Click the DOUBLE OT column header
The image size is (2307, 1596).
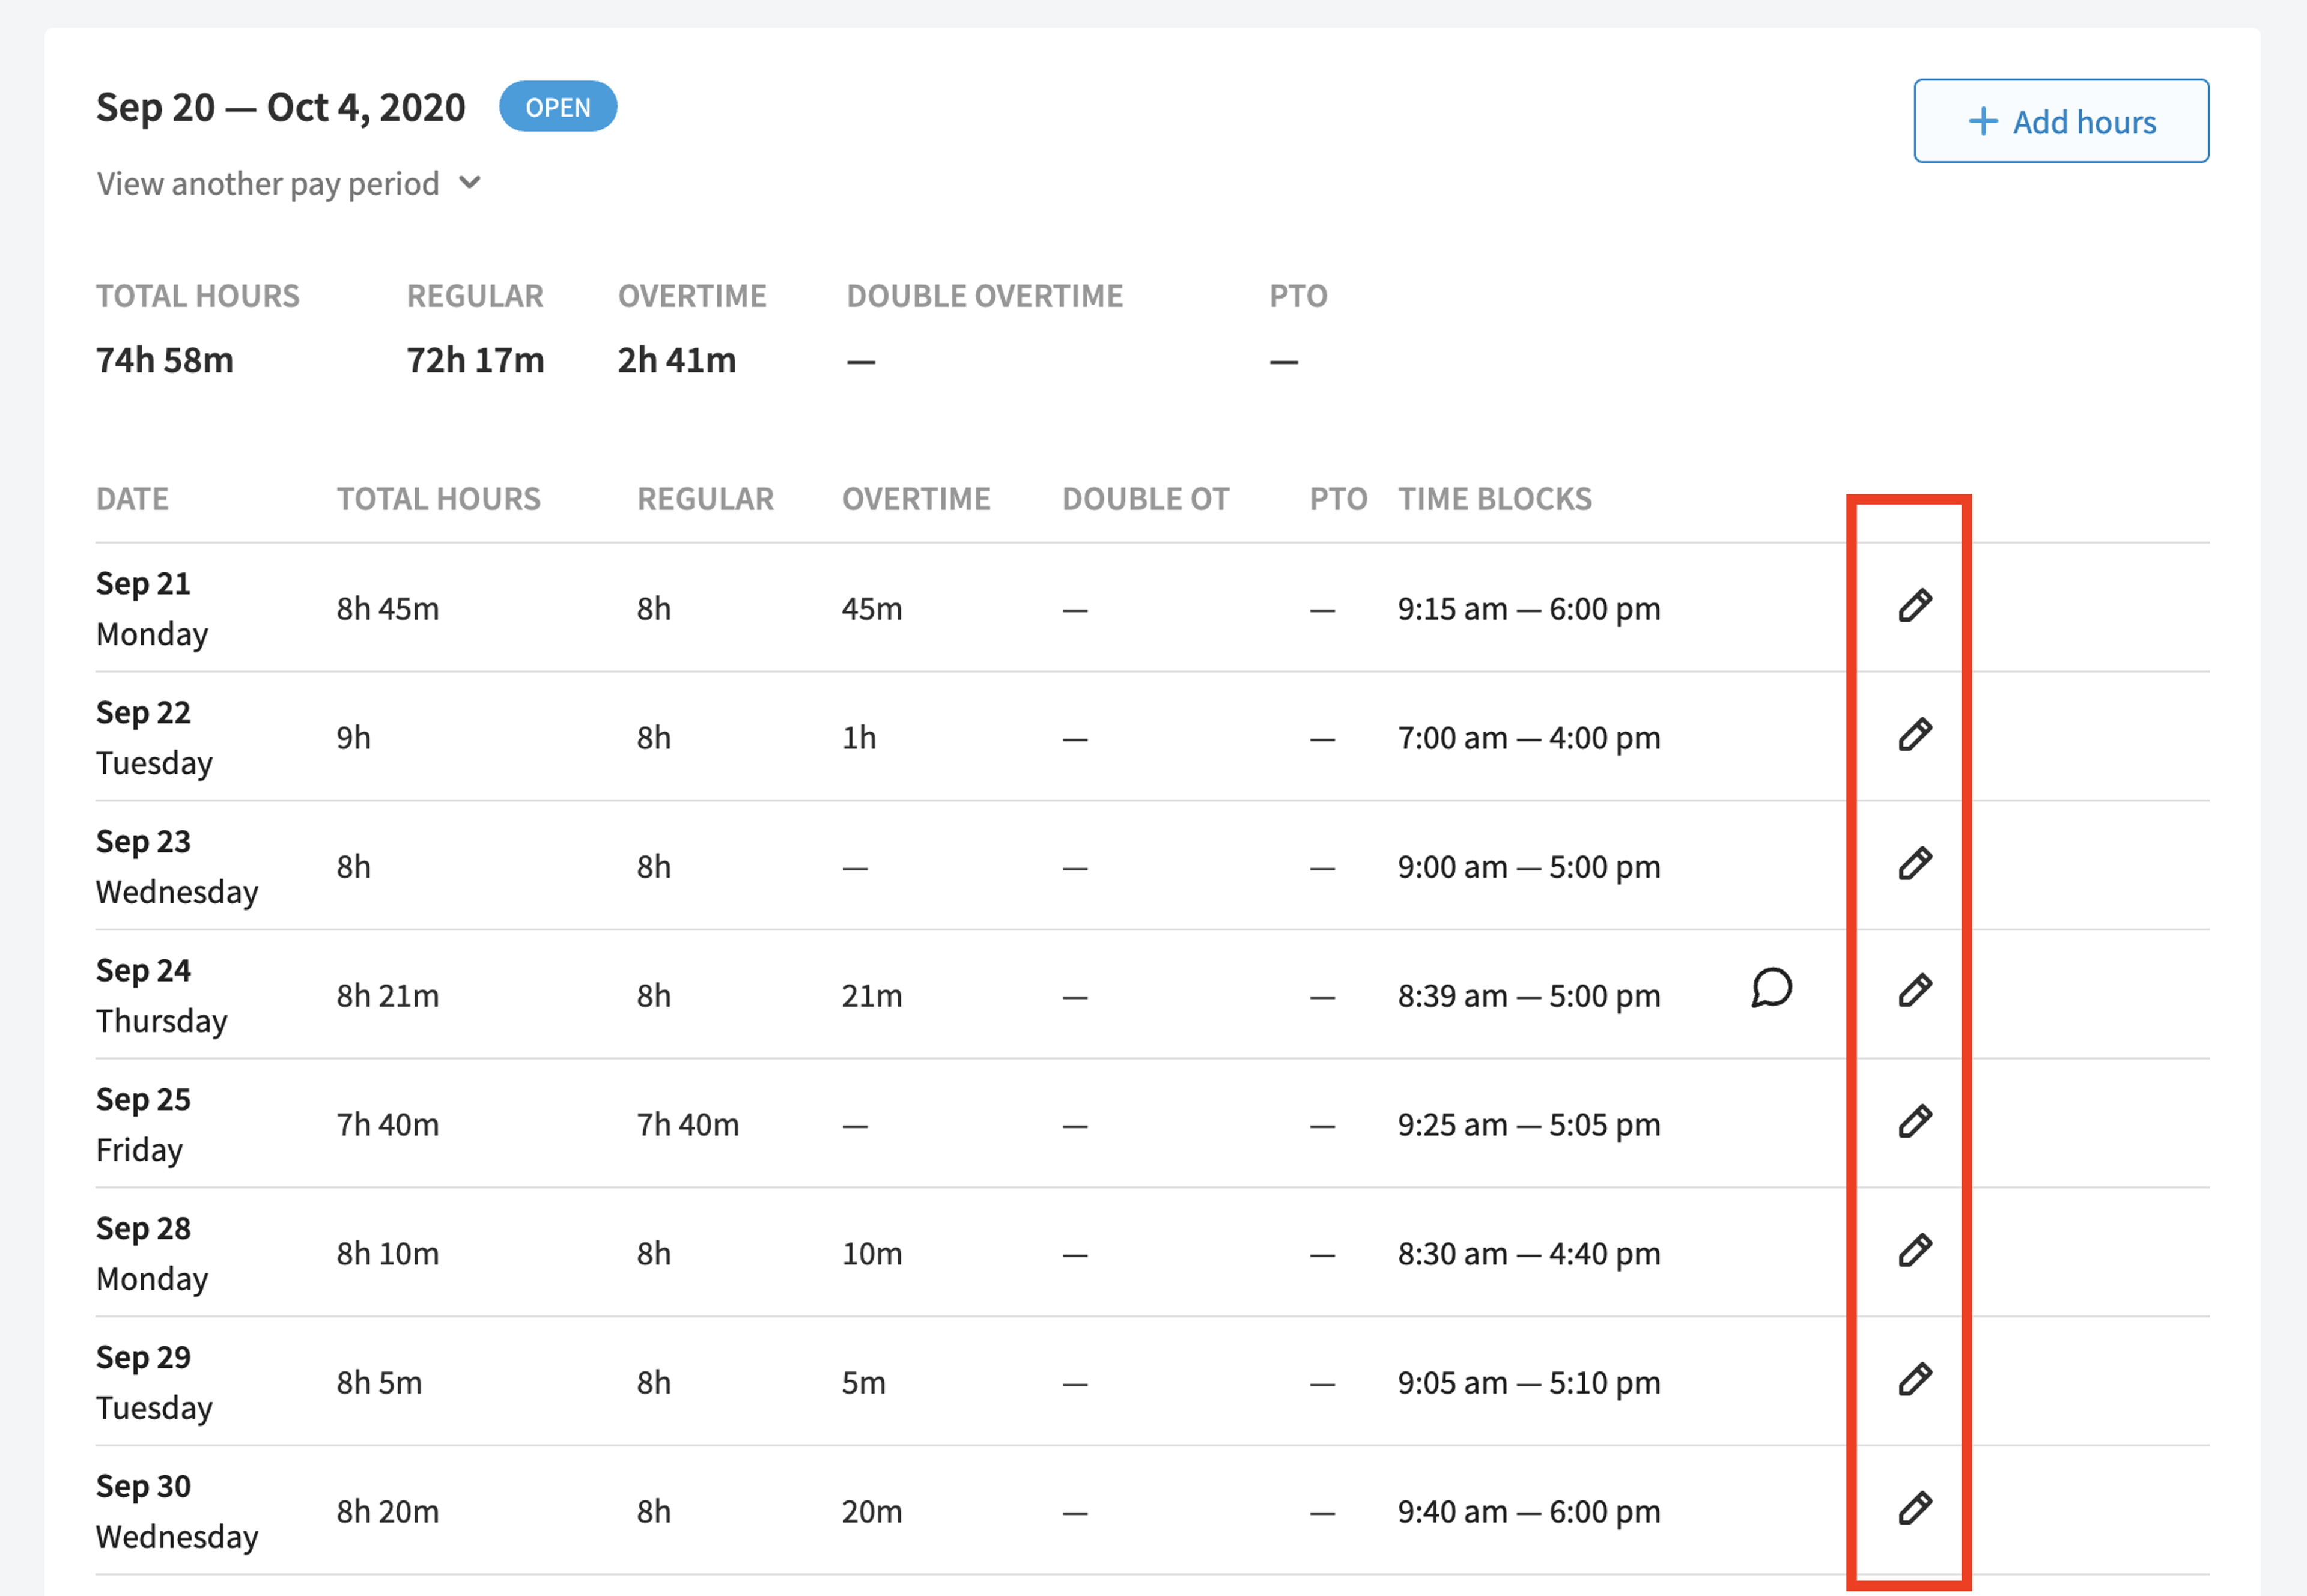[x=1146, y=499]
